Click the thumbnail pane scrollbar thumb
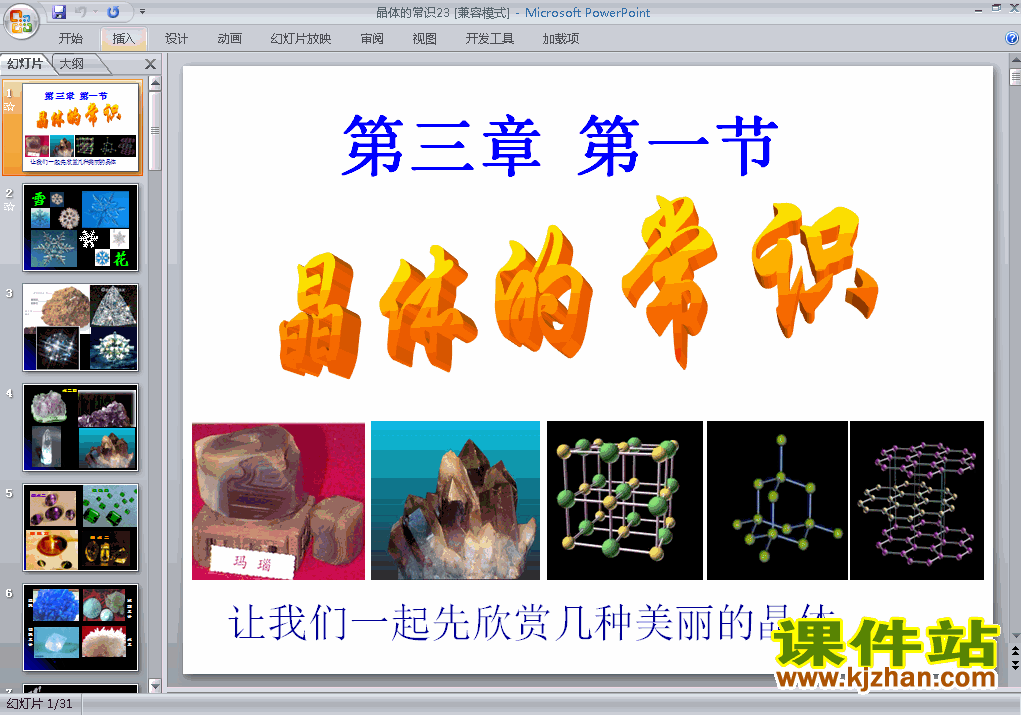Viewport: 1021px width, 715px height. point(155,130)
